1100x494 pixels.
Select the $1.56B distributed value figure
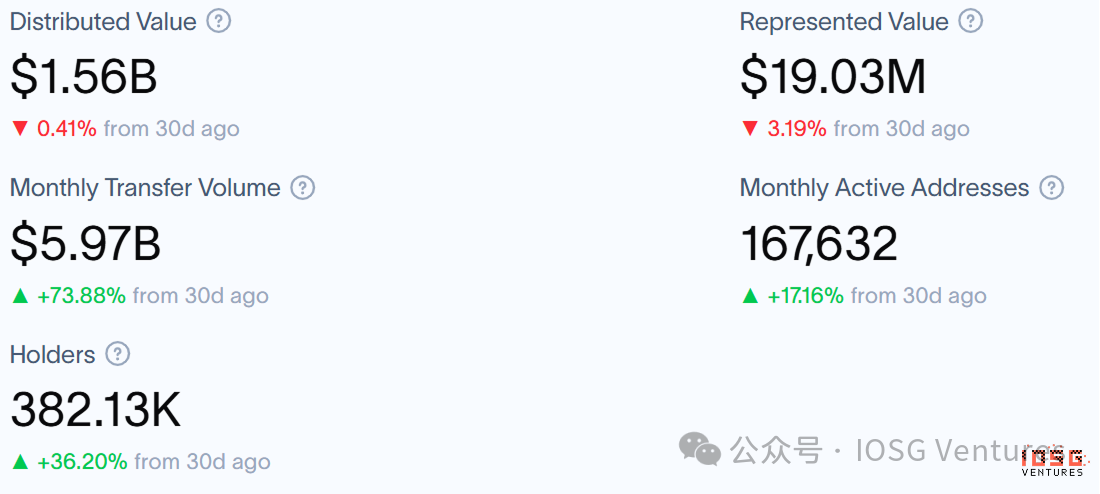[x=83, y=76]
